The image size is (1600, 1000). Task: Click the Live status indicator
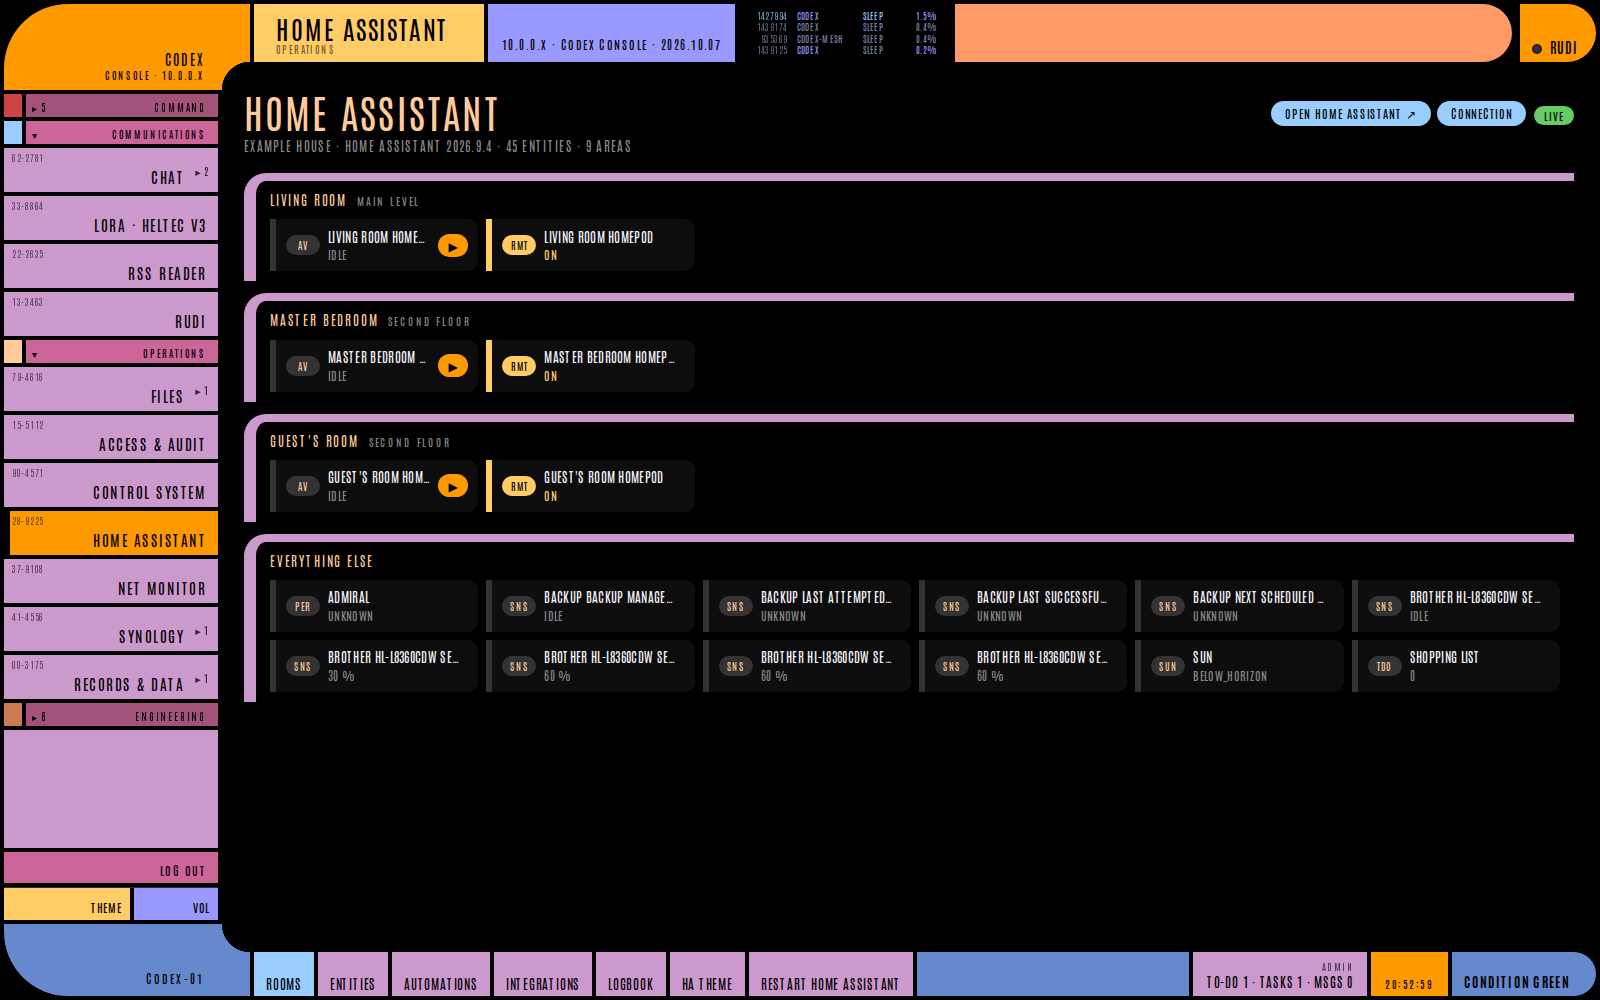[x=1554, y=116]
